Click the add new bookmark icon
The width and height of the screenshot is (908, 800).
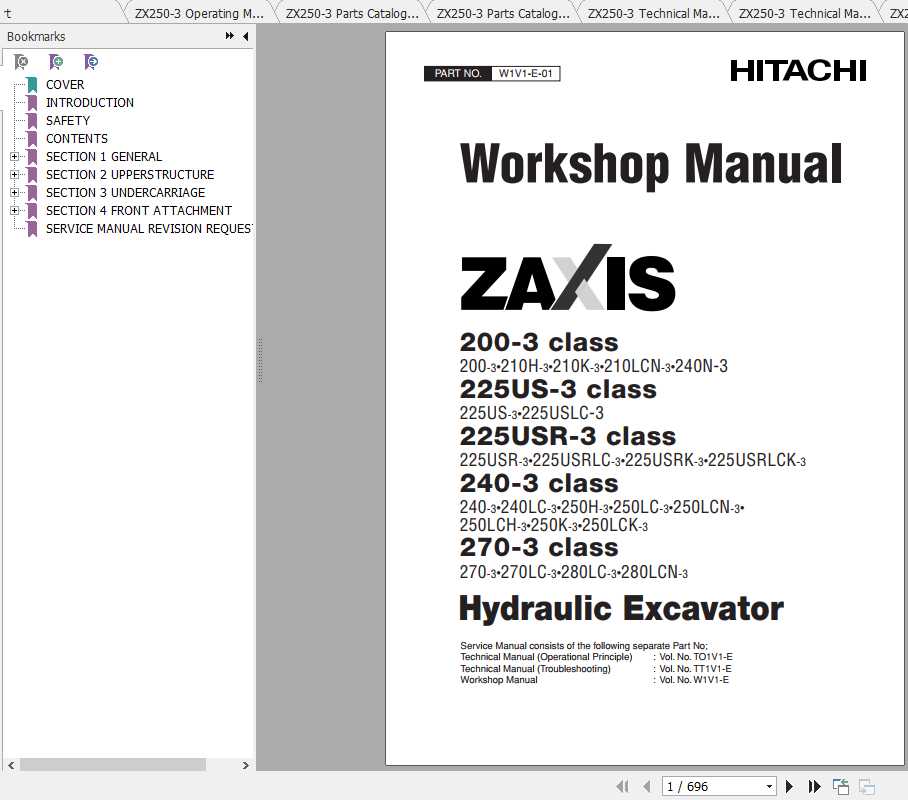click(x=56, y=62)
